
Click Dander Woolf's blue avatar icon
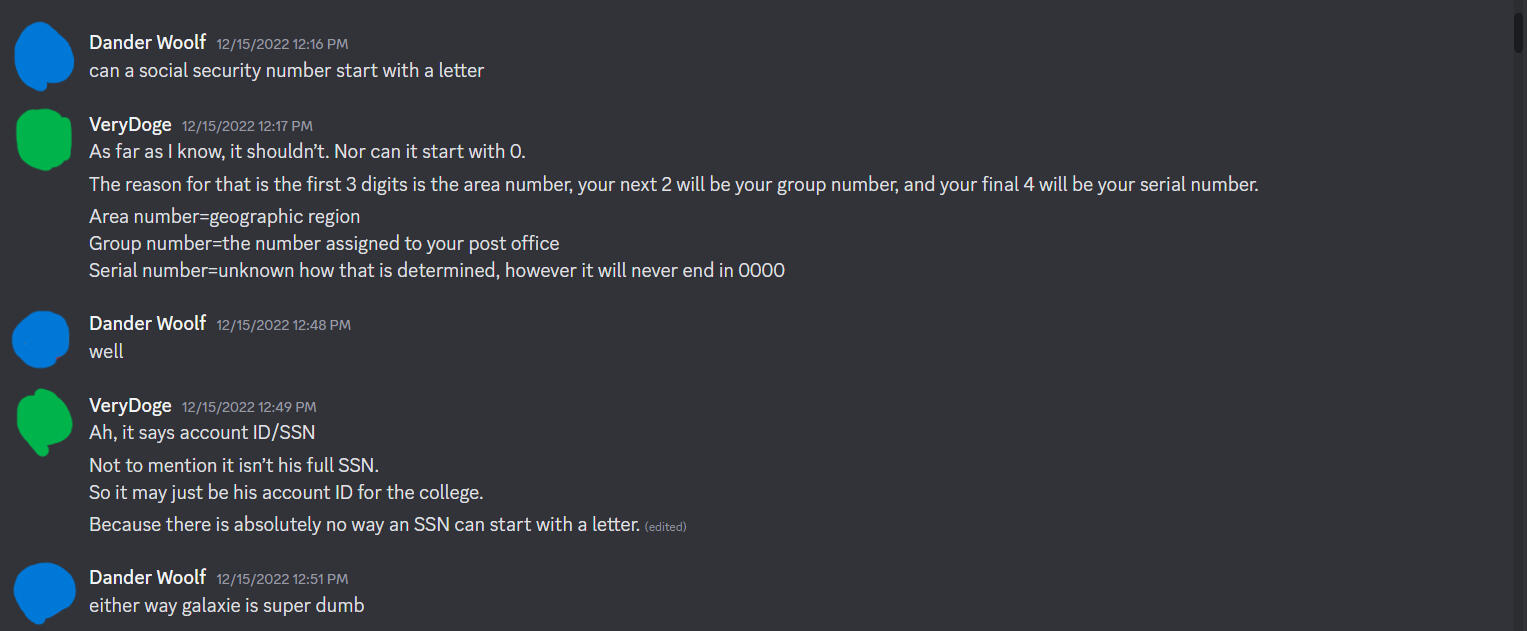point(44,56)
